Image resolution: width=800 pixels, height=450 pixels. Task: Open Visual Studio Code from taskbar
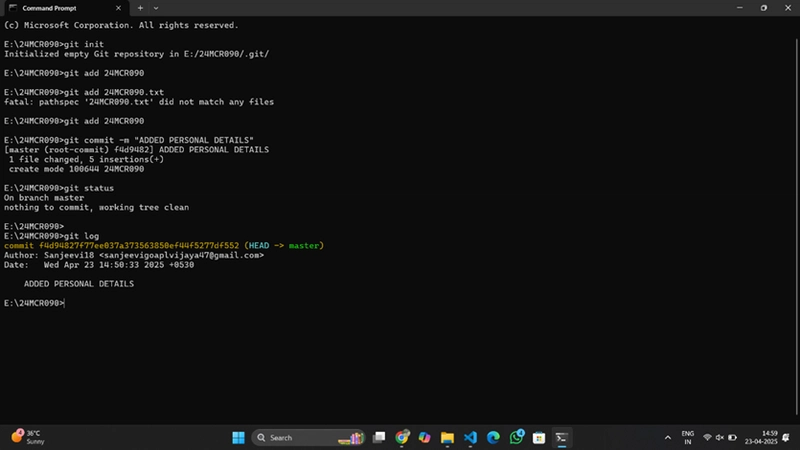(470, 438)
